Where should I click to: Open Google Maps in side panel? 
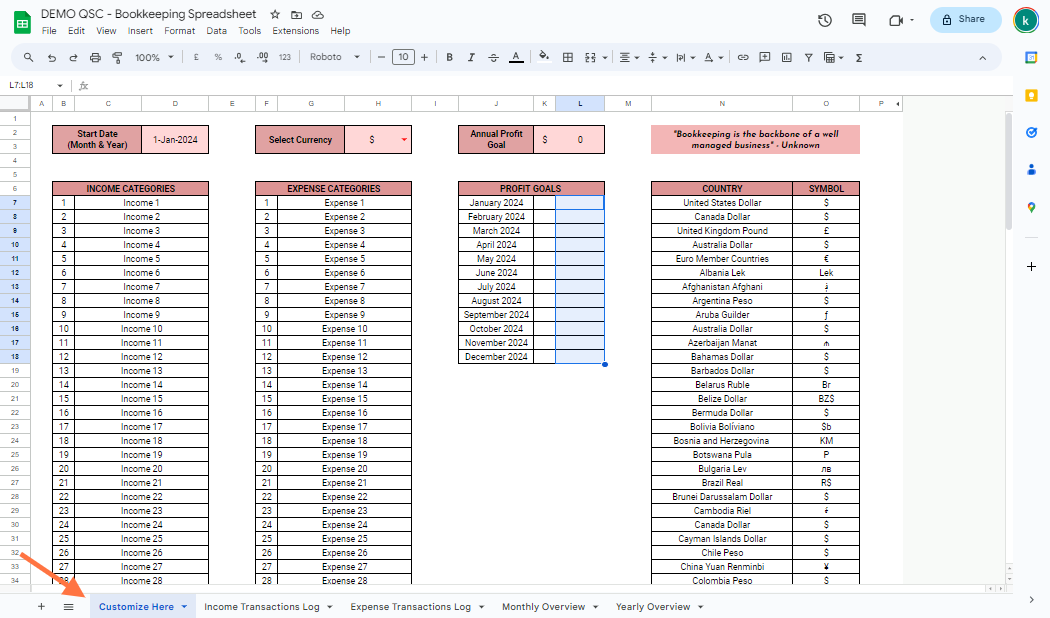[x=1031, y=208]
